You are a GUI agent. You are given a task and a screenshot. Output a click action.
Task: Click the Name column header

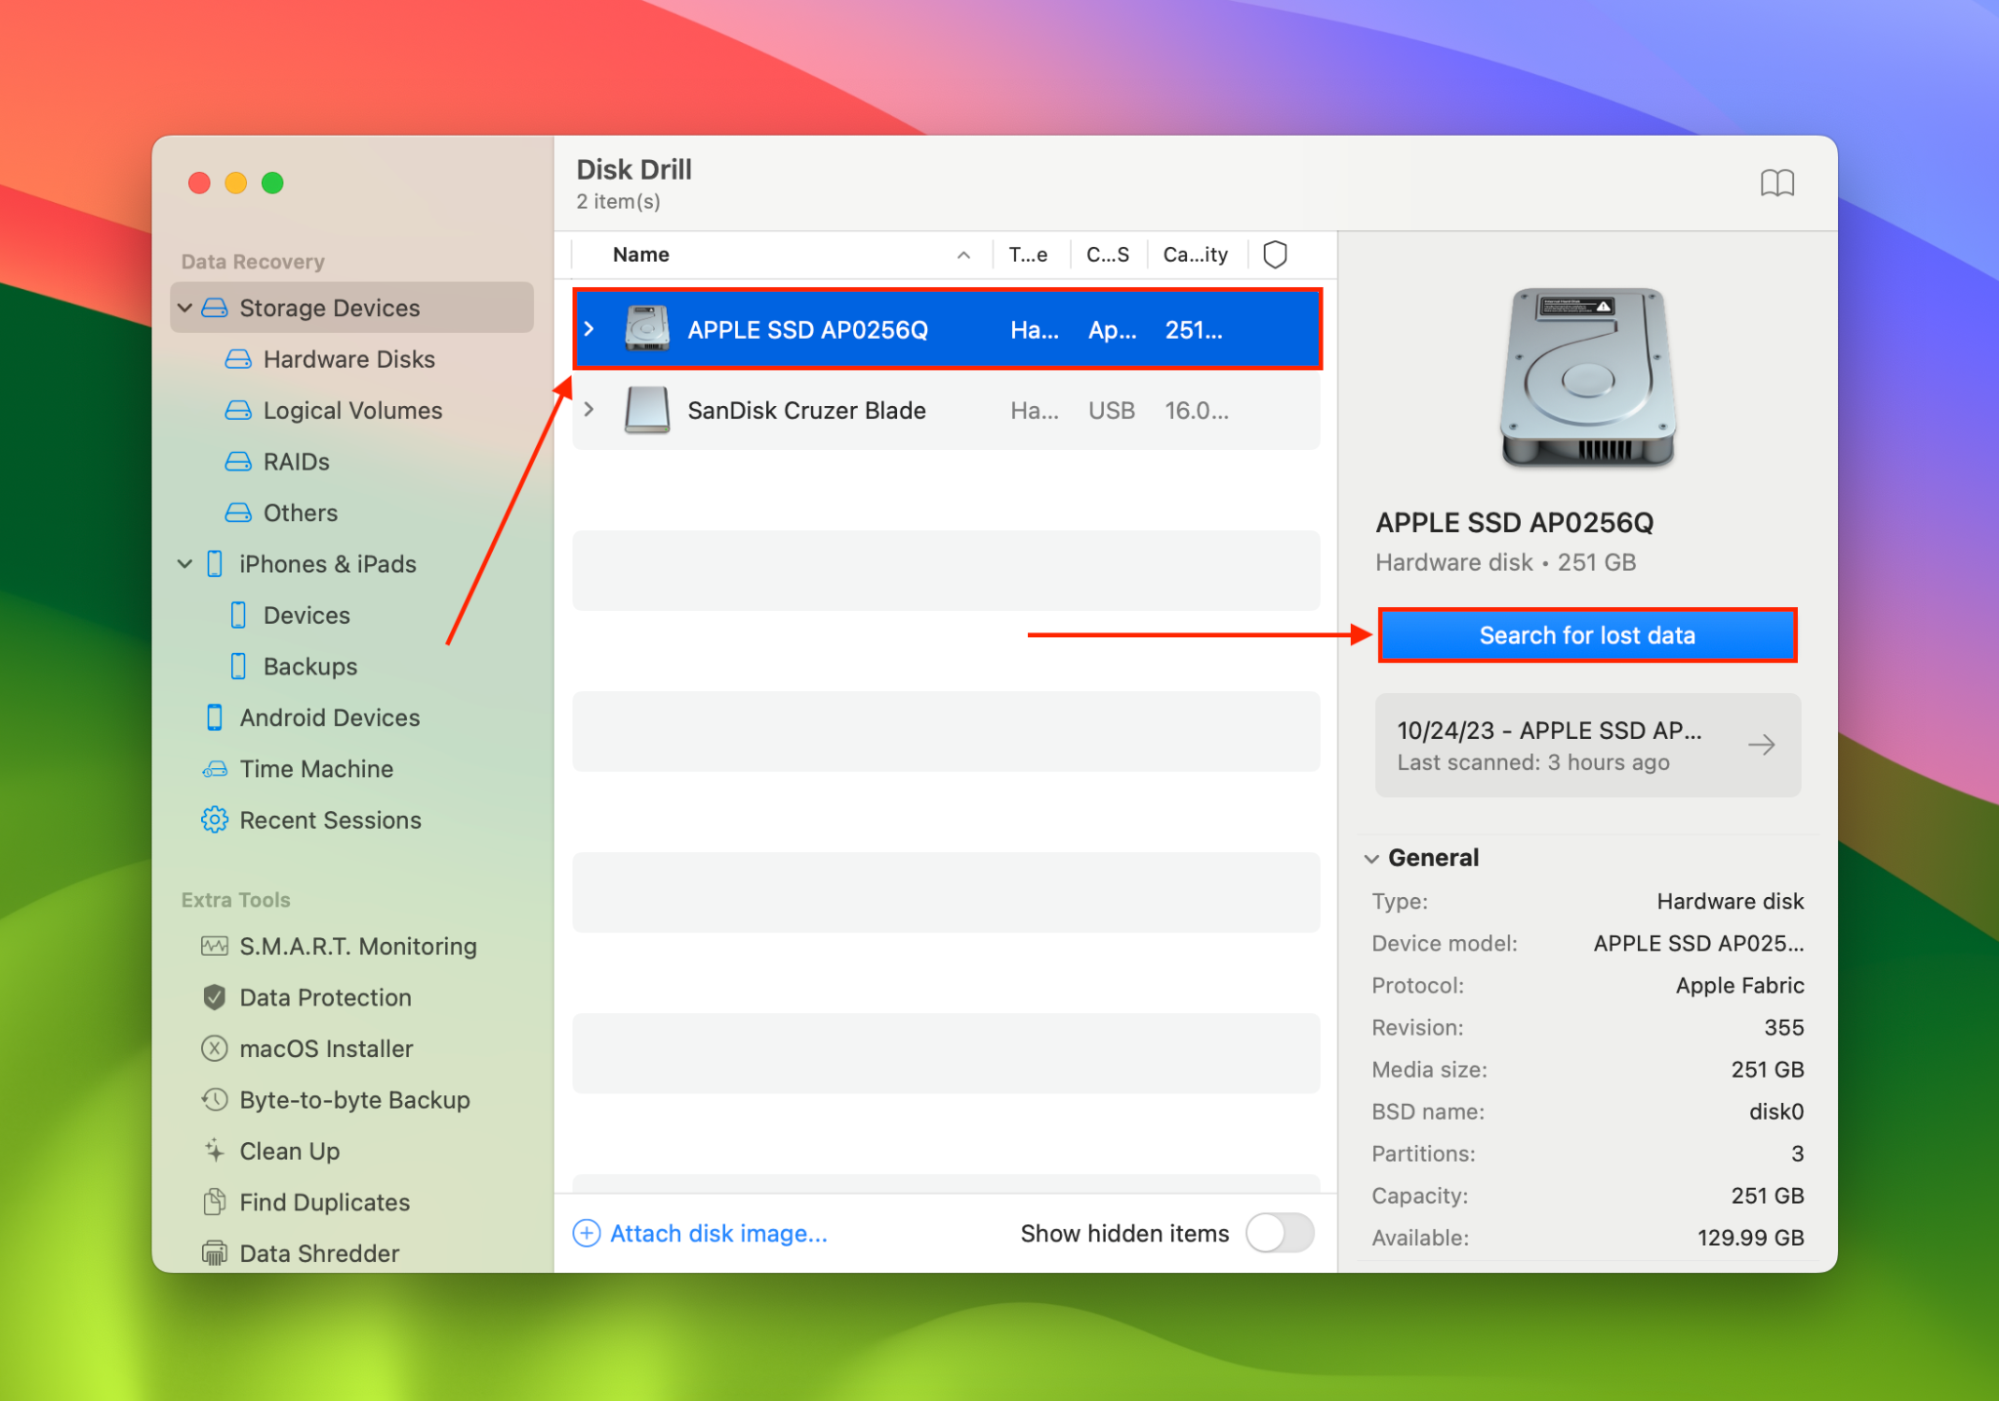(x=641, y=254)
